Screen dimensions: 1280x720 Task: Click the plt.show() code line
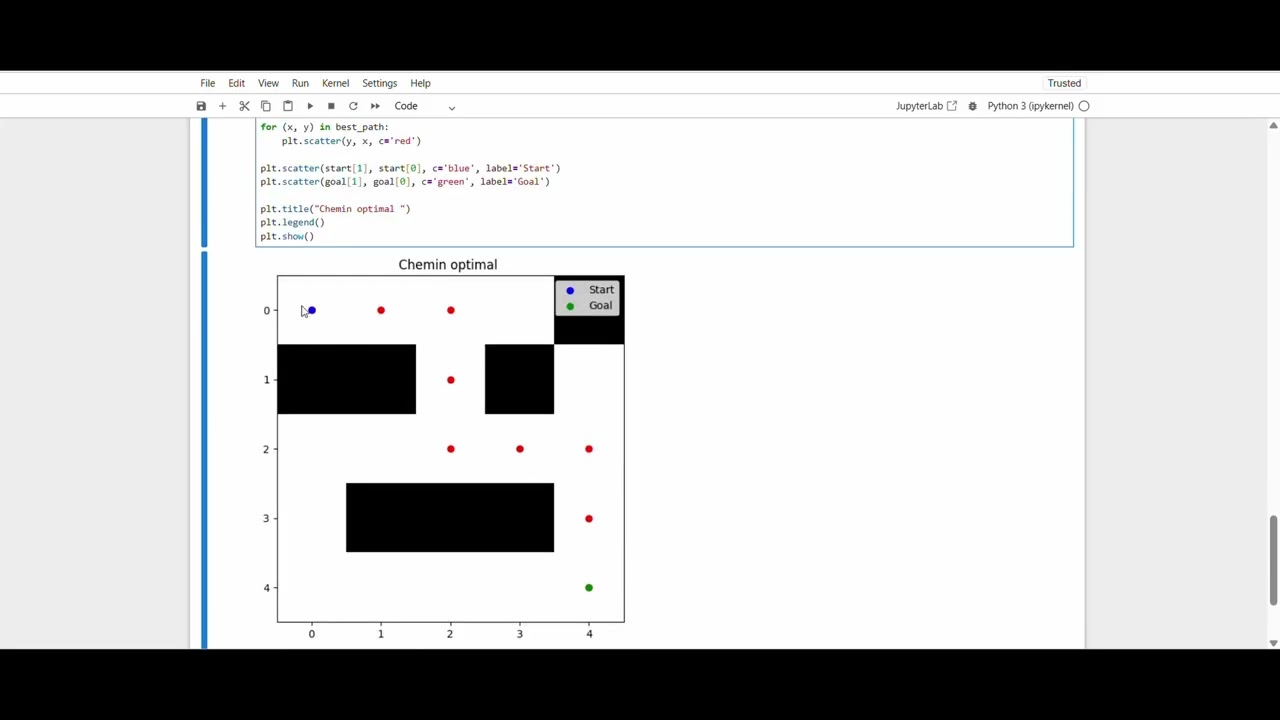pos(287,236)
